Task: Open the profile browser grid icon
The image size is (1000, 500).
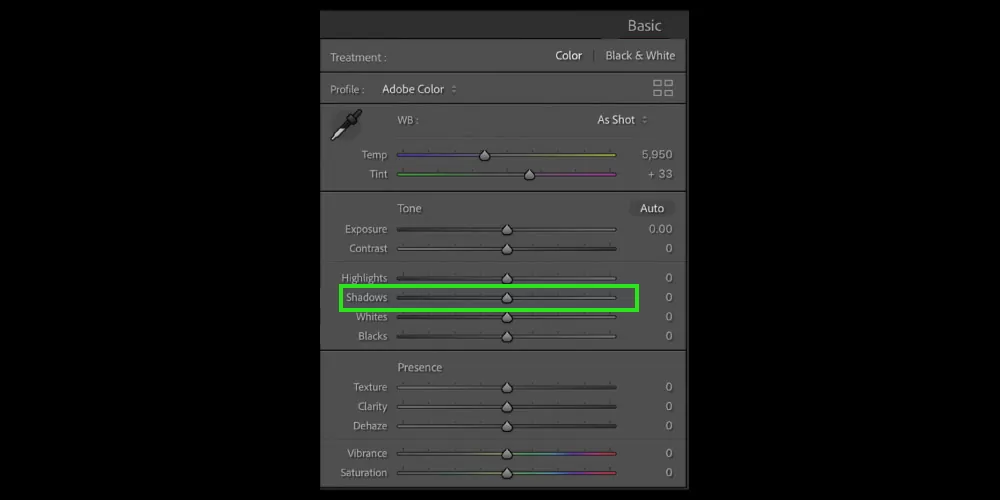Action: [x=663, y=88]
